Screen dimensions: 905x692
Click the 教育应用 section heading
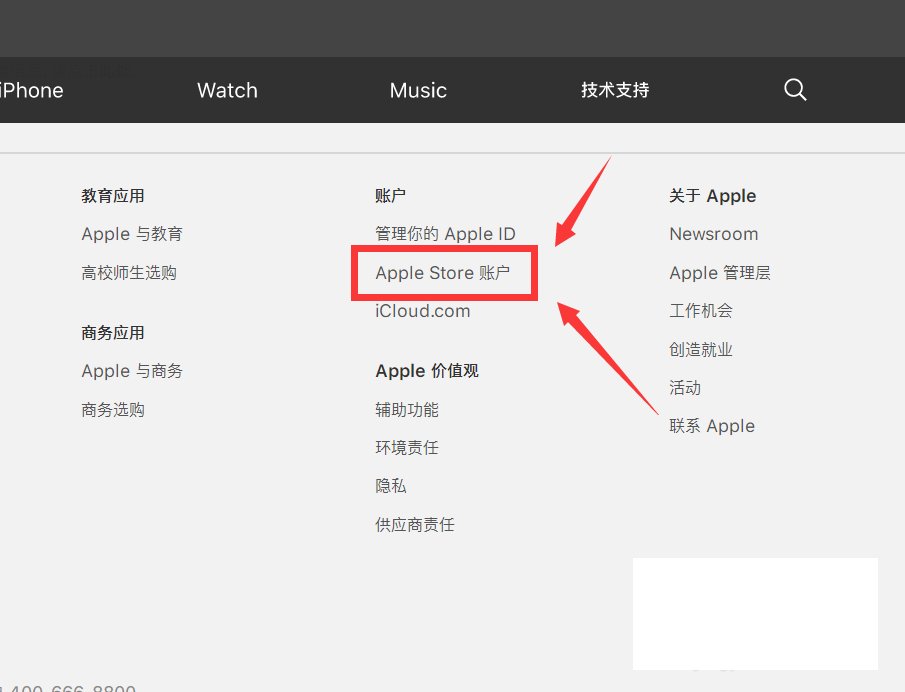pyautogui.click(x=113, y=196)
